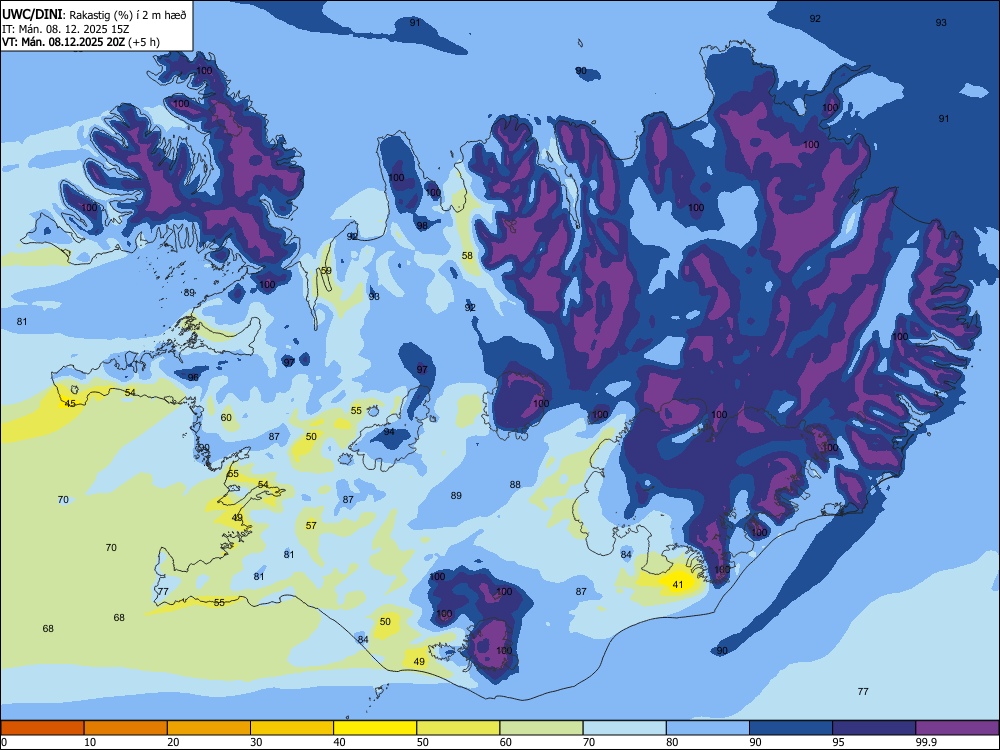Click the dark indigo 95–99.9 legend swatch
The image size is (1000, 750).
[874, 728]
